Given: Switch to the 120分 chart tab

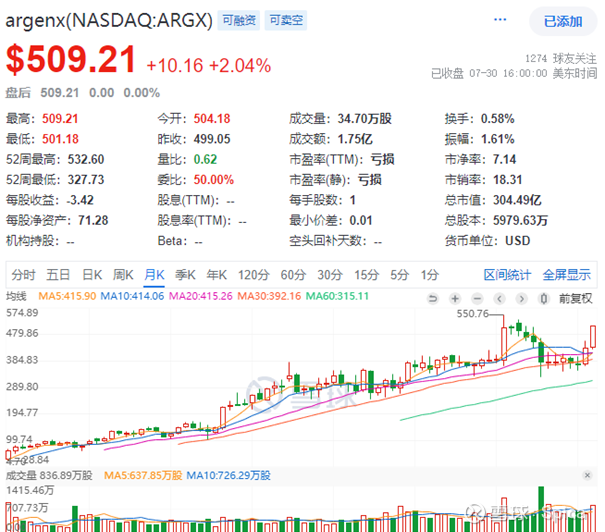Looking at the screenshot, I should point(253,275).
